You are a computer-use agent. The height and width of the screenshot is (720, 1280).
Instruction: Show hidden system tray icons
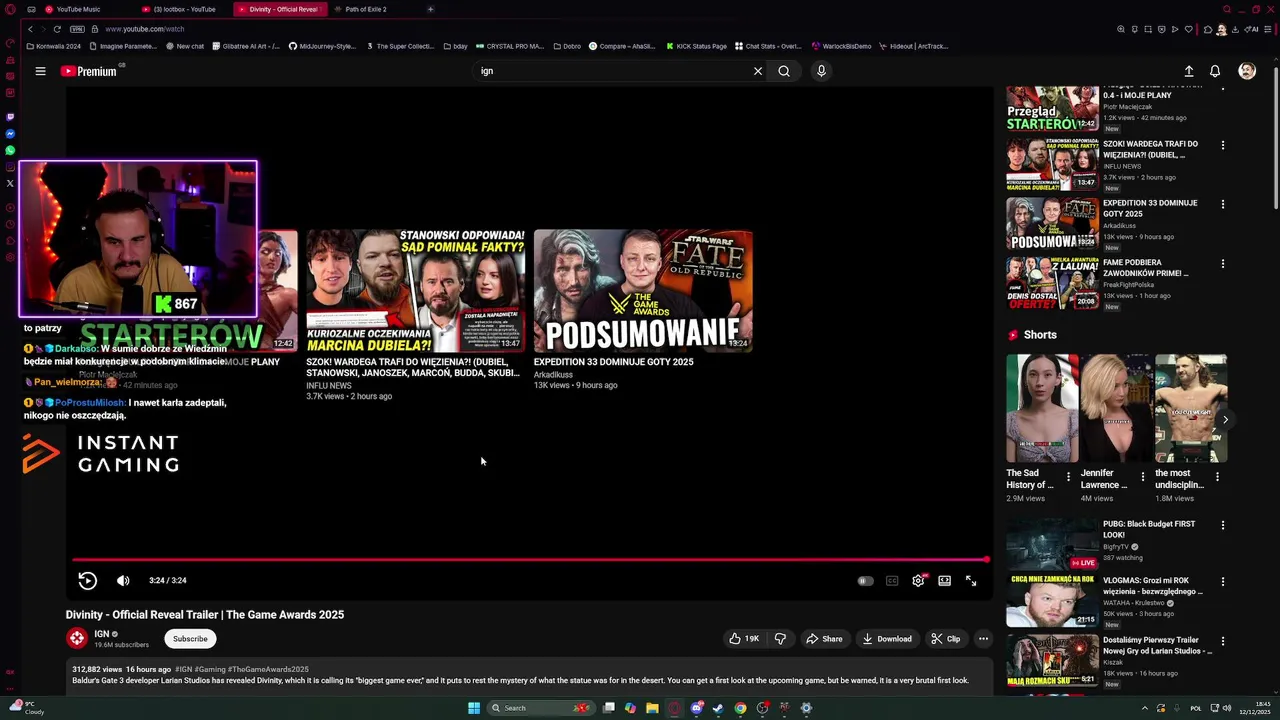(1145, 708)
